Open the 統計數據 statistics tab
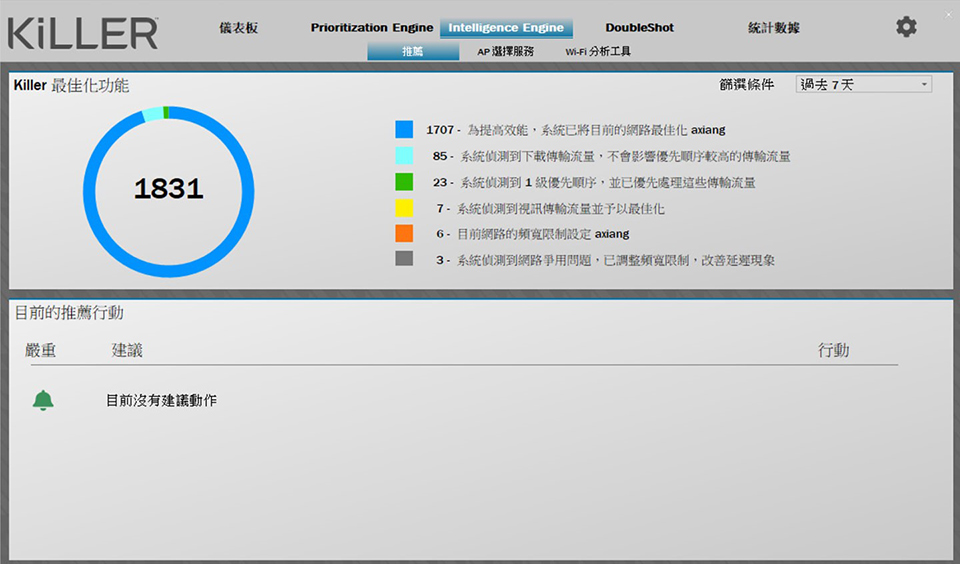Screen dimensions: 960x564 pyautogui.click(x=774, y=28)
